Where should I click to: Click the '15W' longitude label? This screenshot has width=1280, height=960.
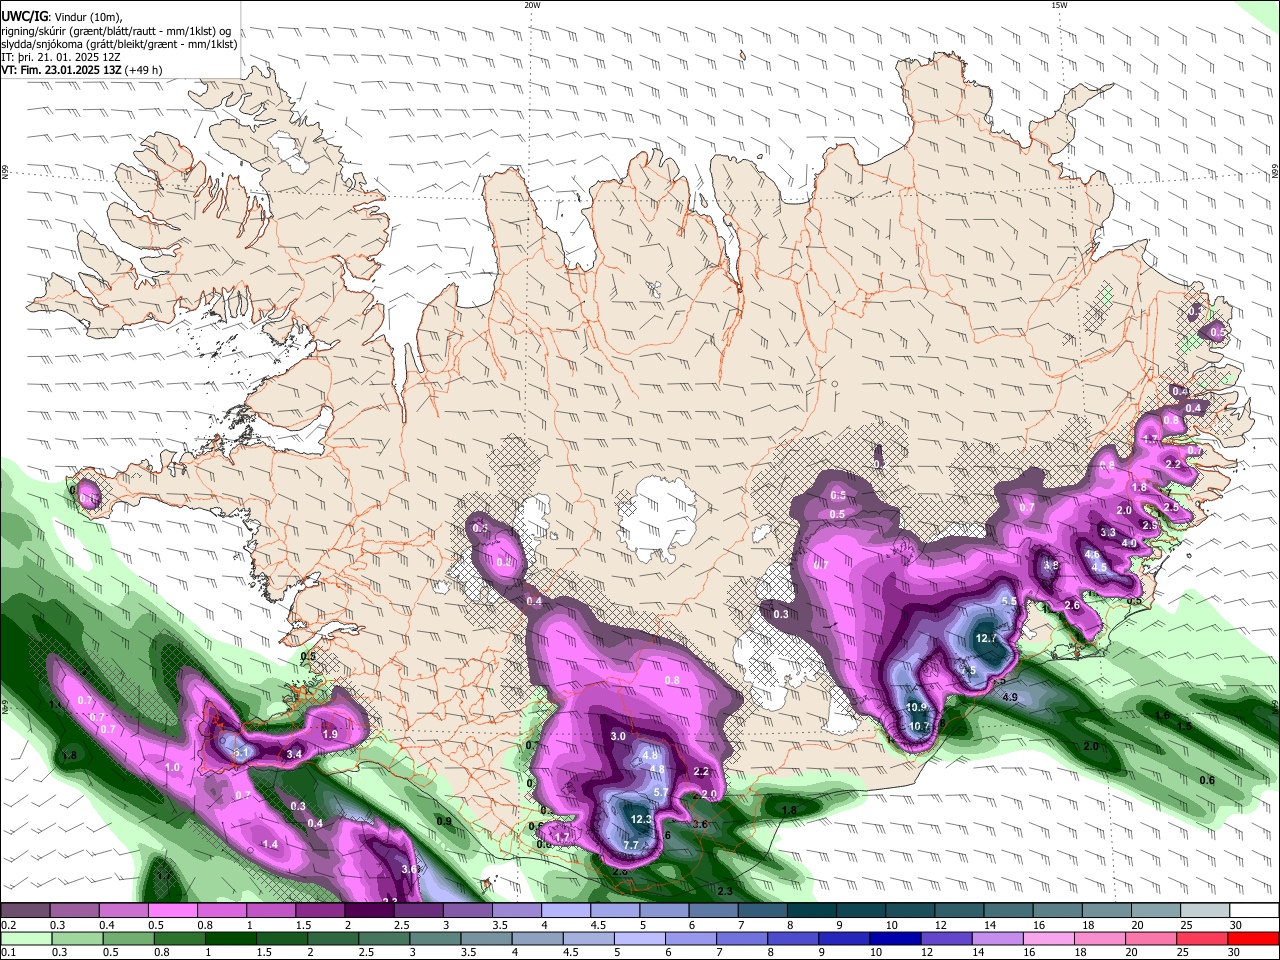(1059, 5)
